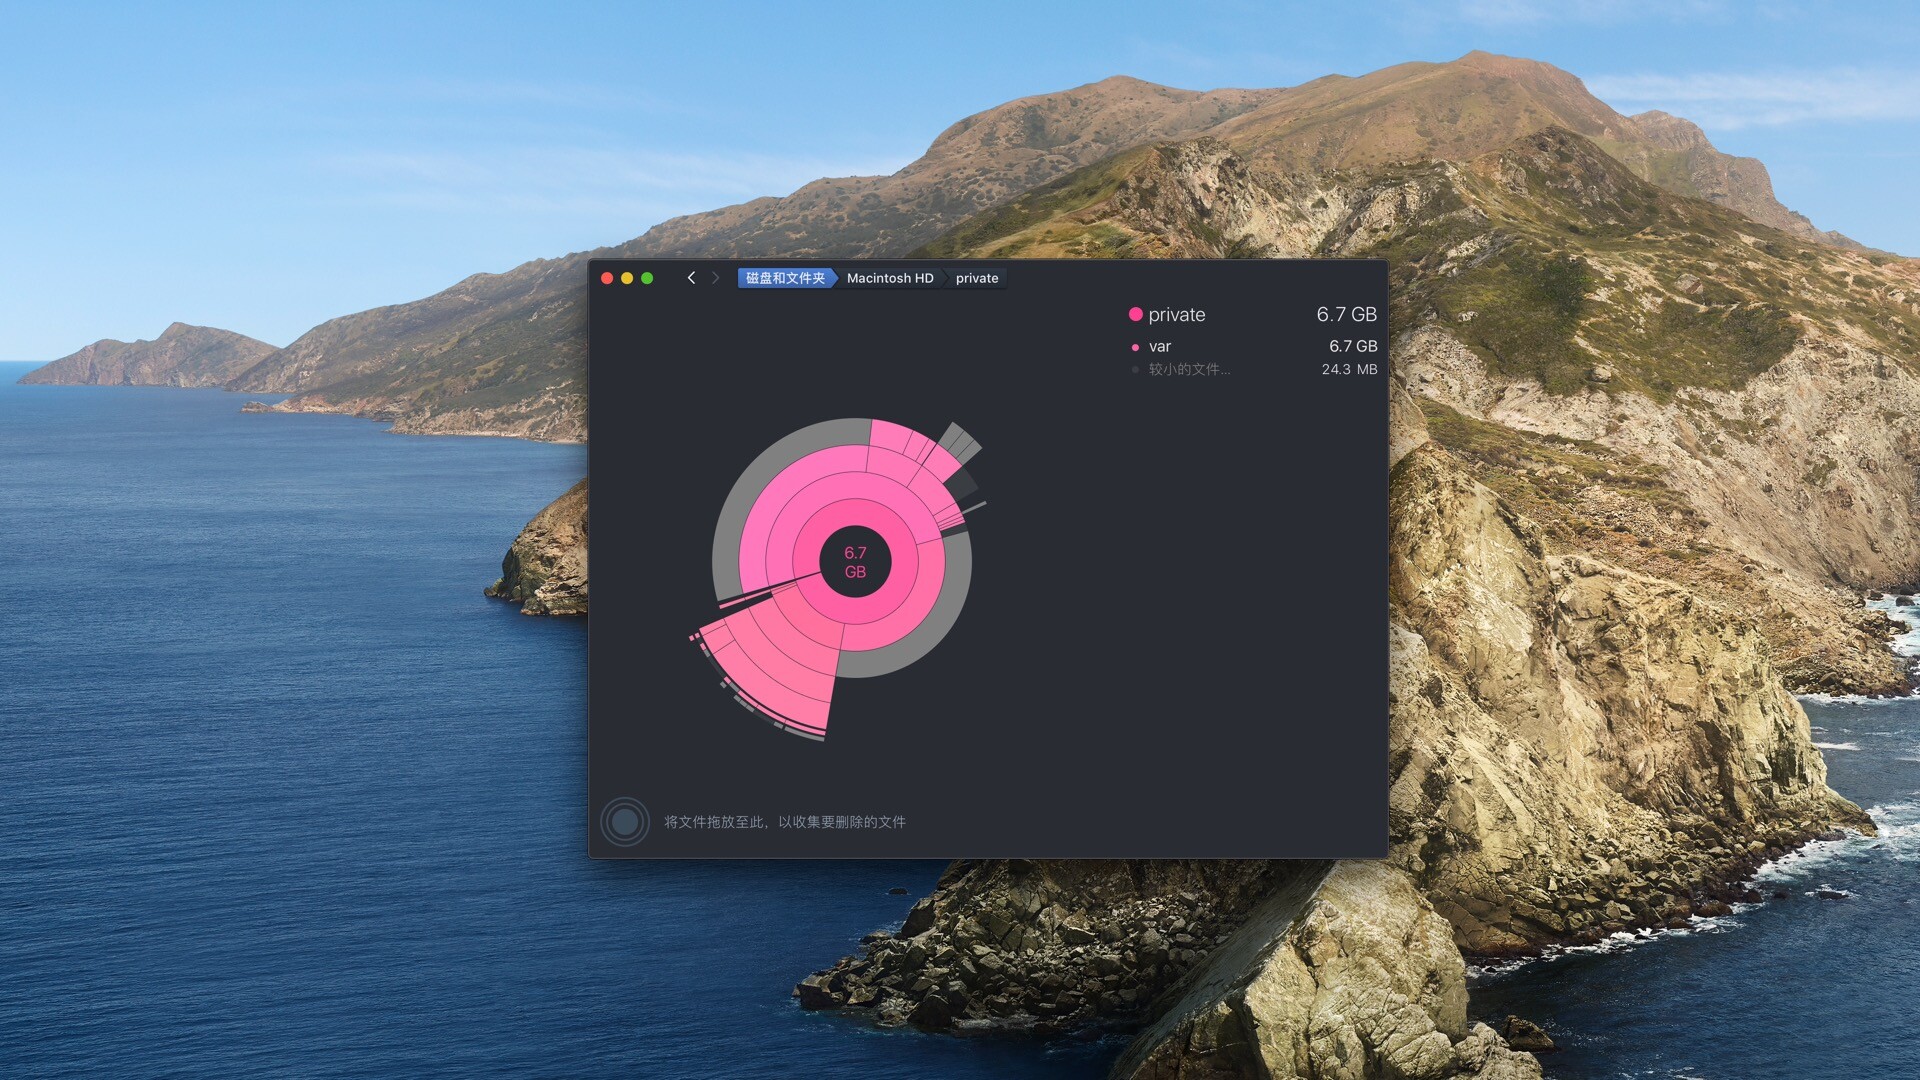
Task: Click the pink dot beside private
Action: tap(1135, 314)
